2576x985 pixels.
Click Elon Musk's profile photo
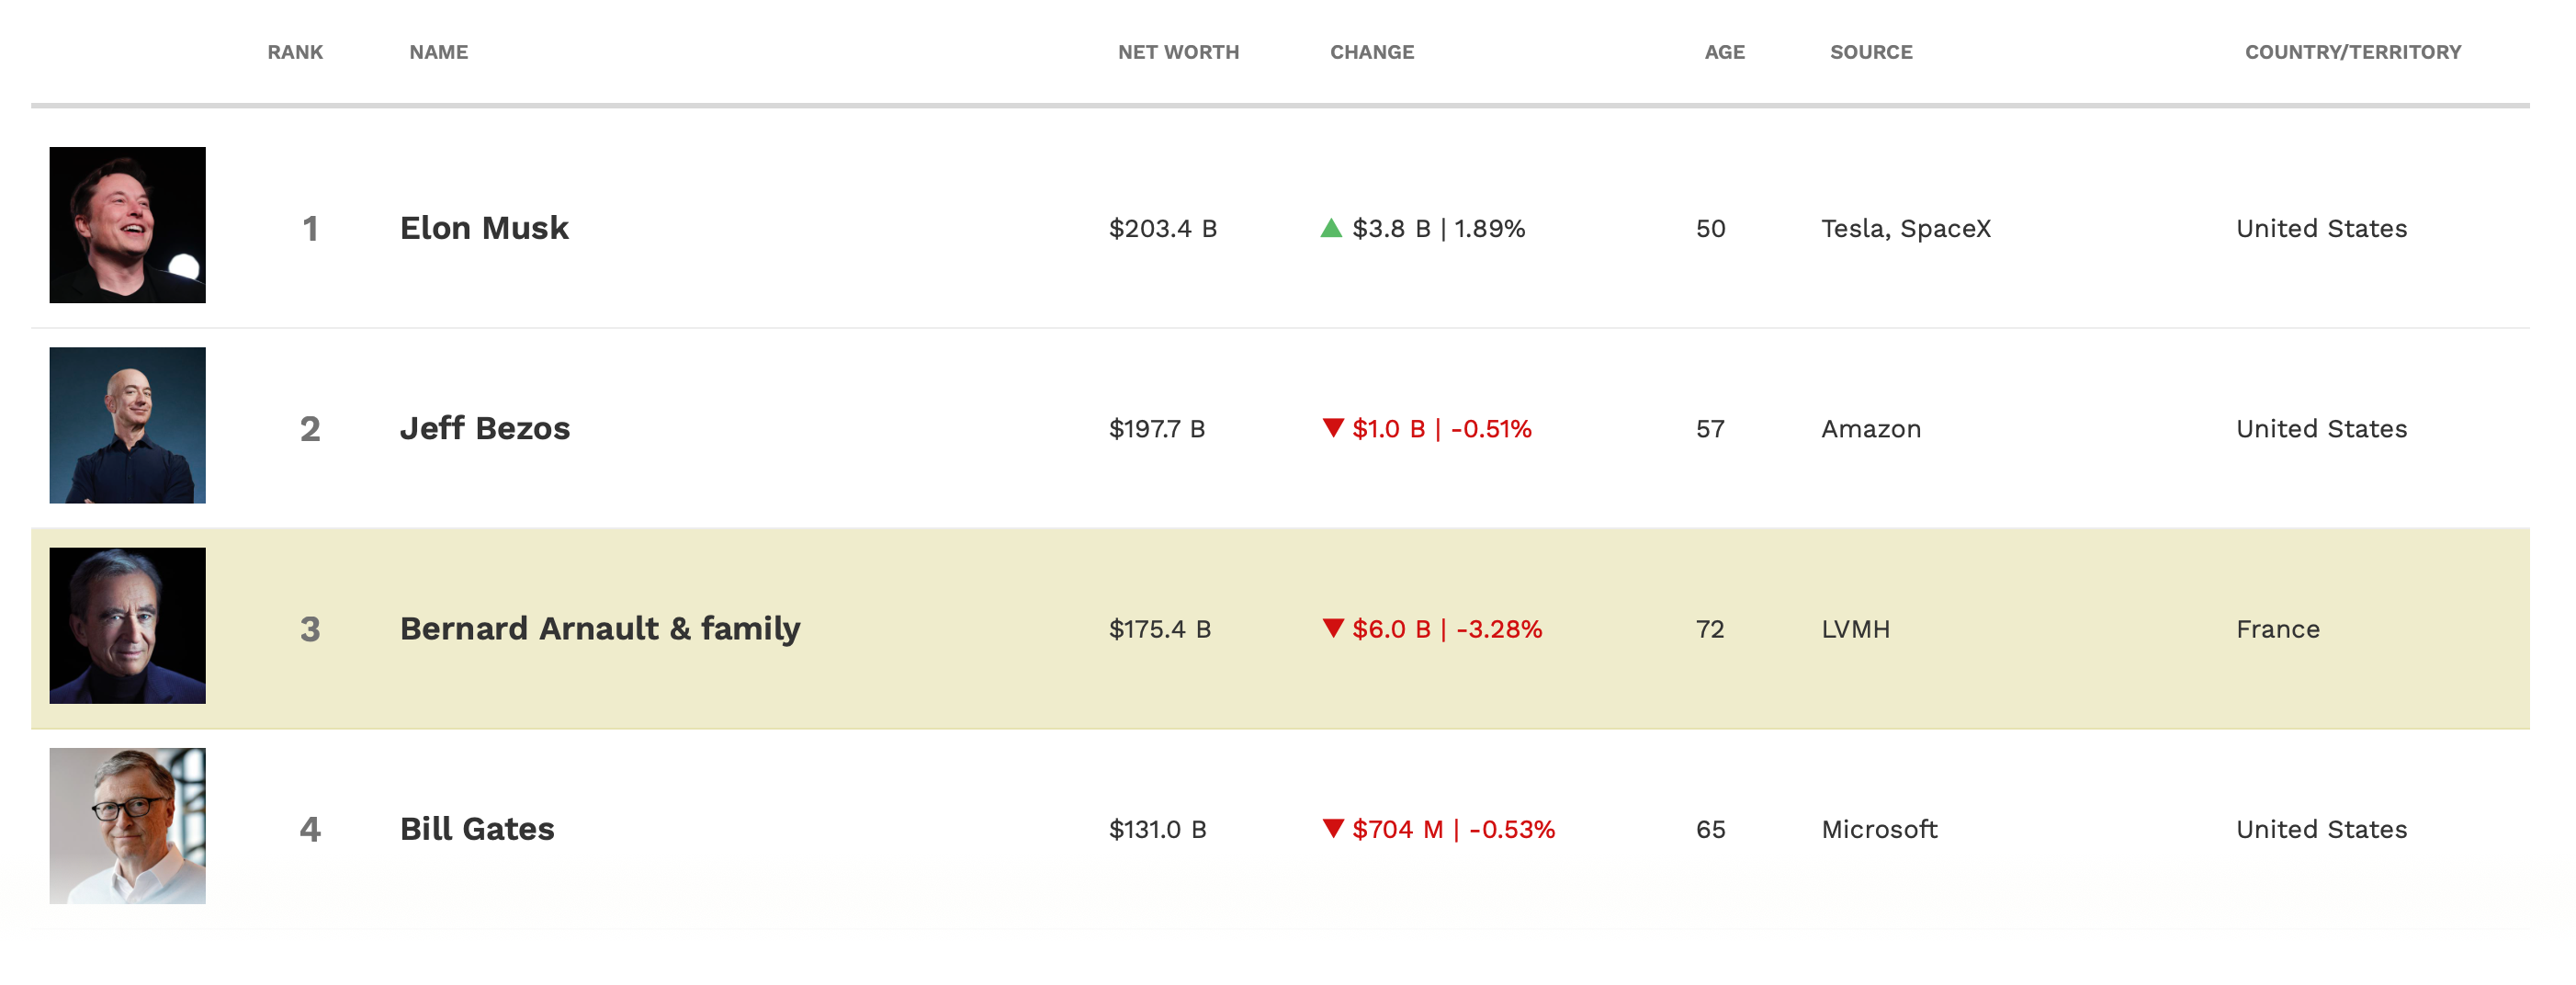coord(127,225)
